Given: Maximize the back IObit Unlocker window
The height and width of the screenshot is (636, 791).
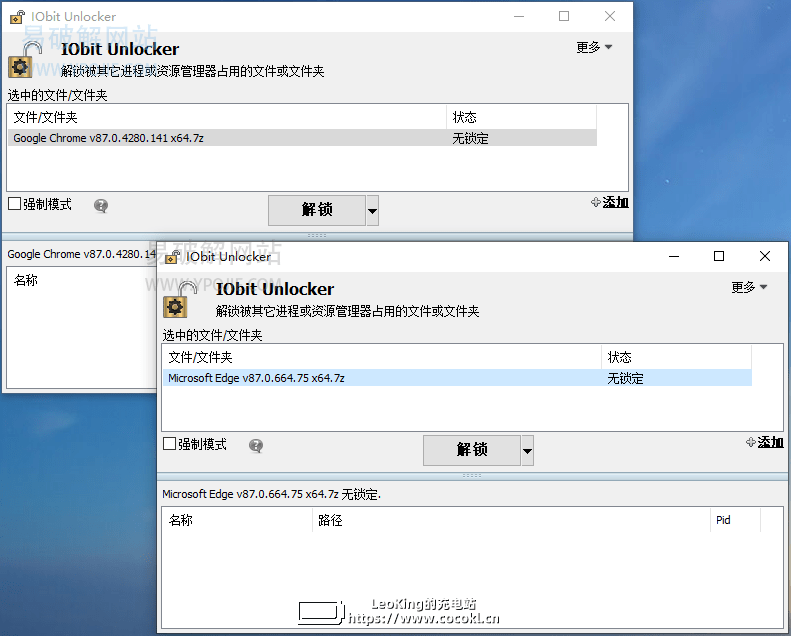Looking at the screenshot, I should [564, 17].
